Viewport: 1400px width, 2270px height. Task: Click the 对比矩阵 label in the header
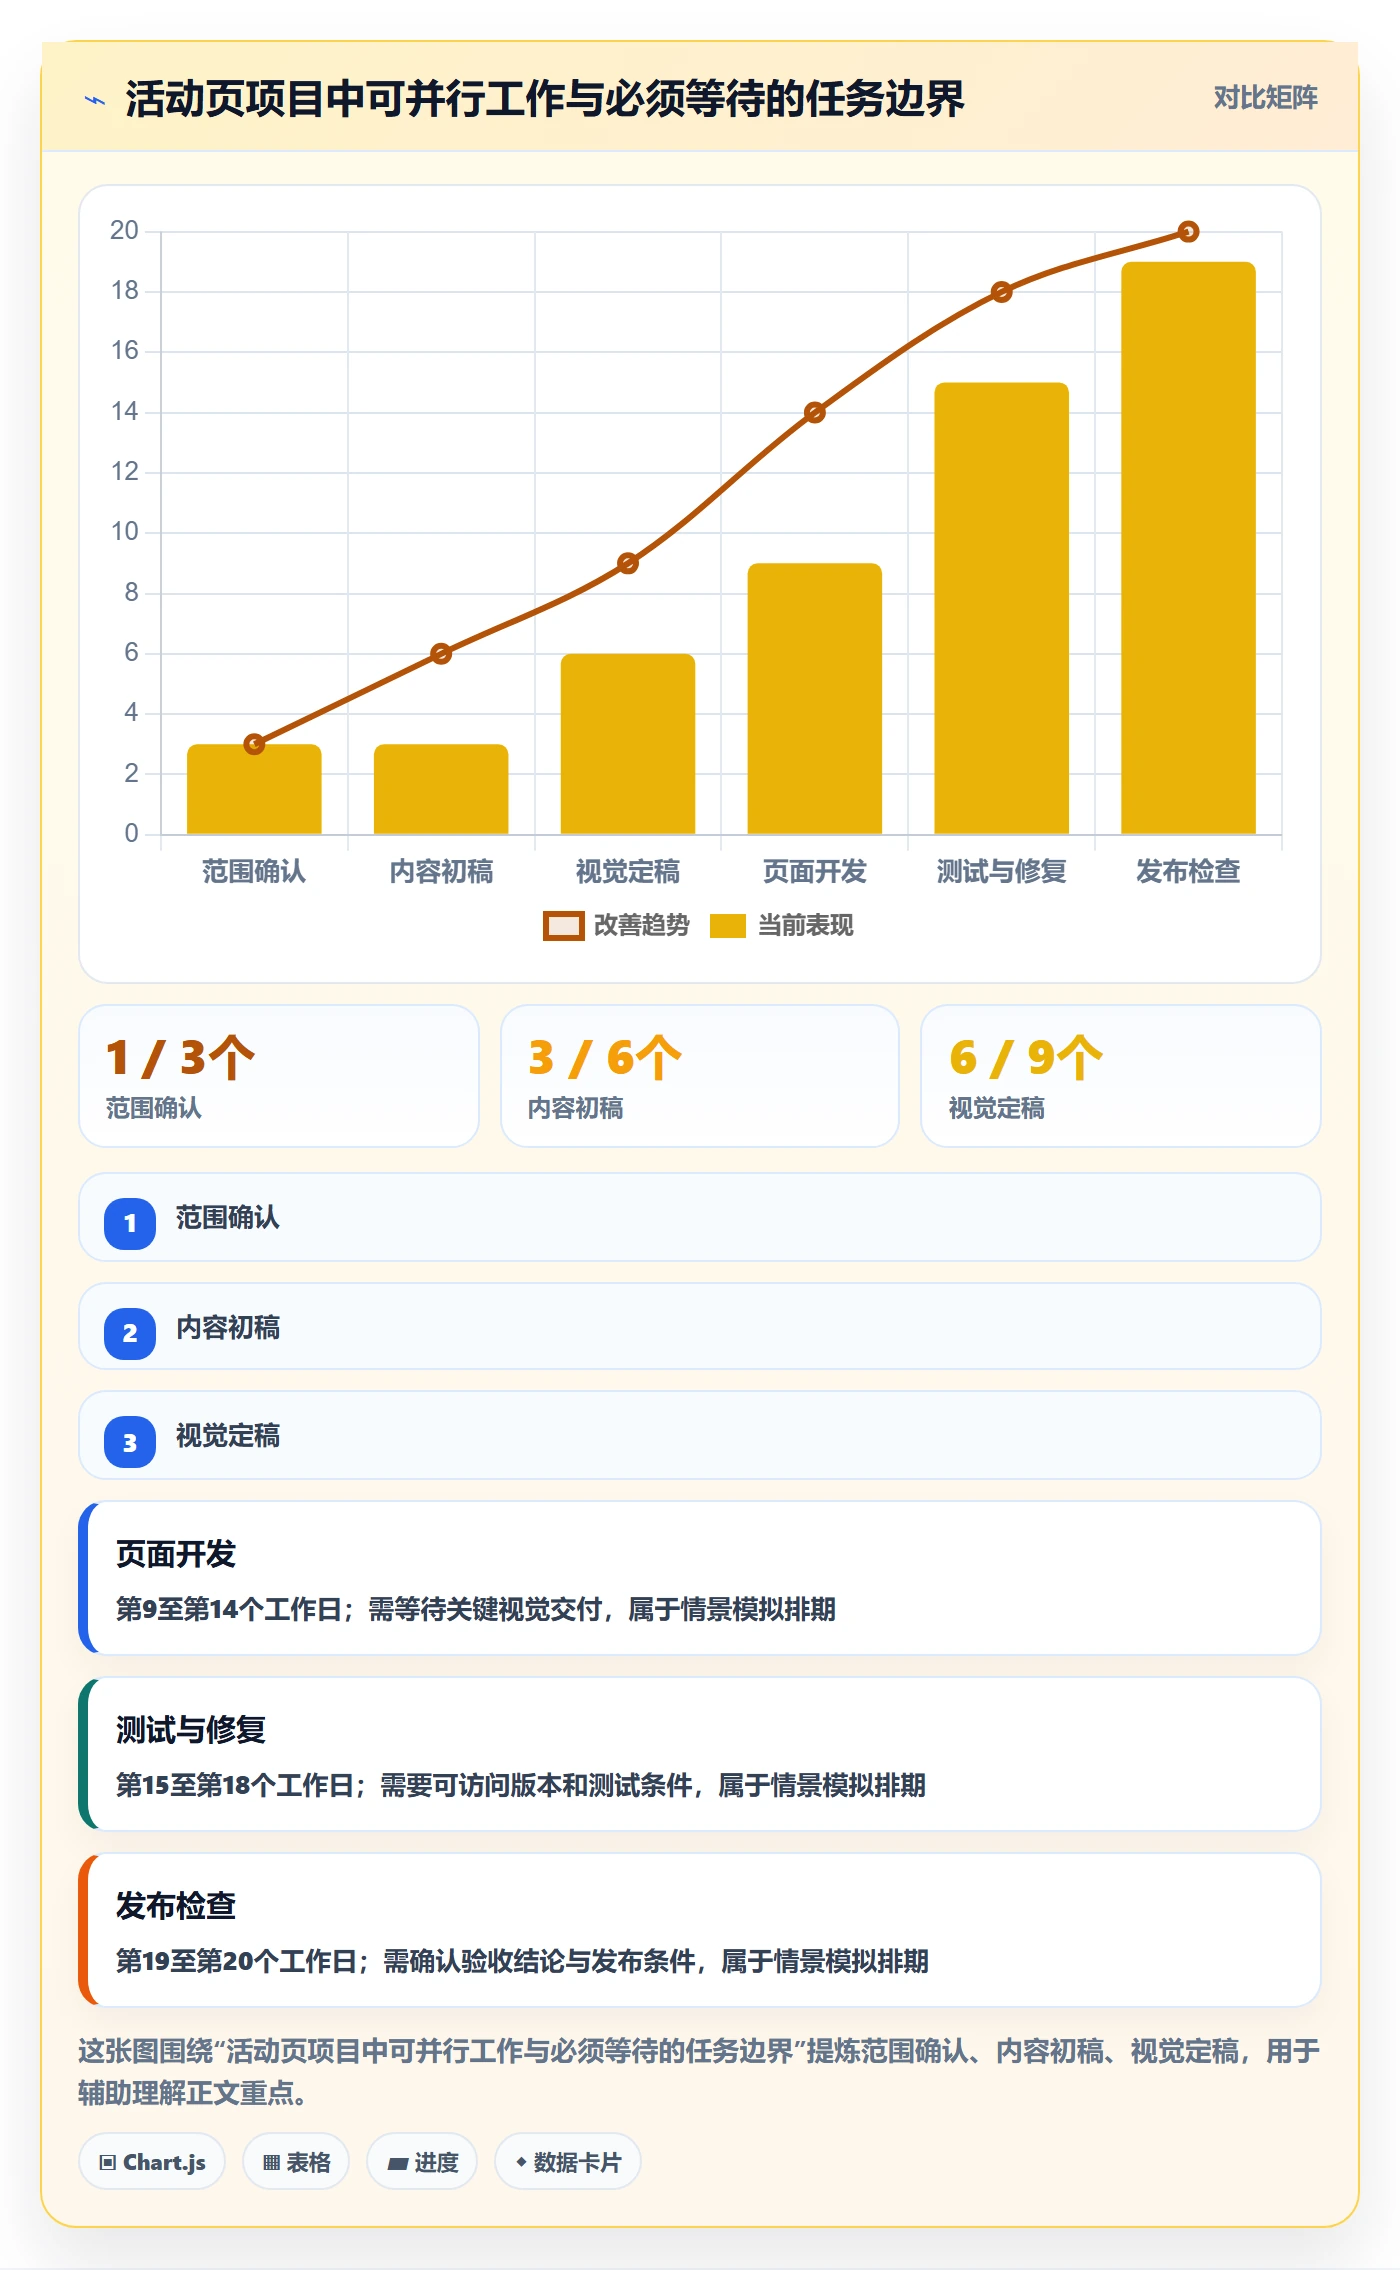click(1265, 98)
